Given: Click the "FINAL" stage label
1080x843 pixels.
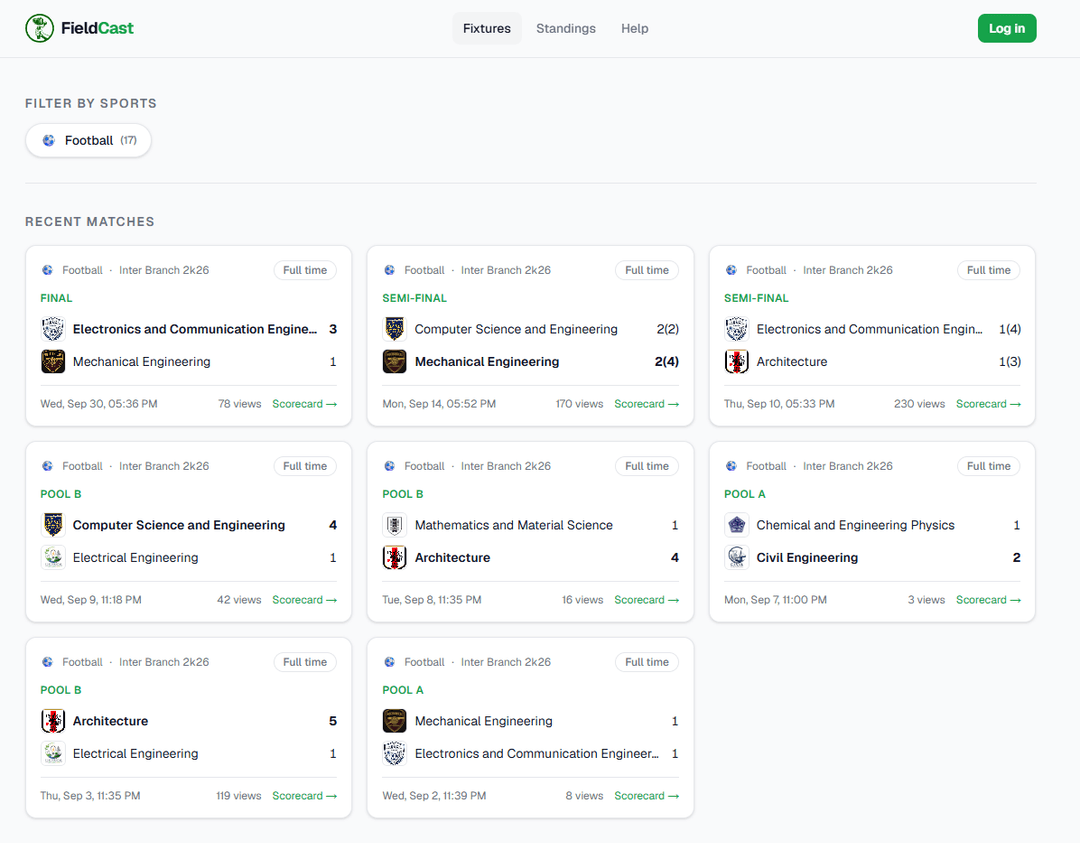Looking at the screenshot, I should [56, 298].
